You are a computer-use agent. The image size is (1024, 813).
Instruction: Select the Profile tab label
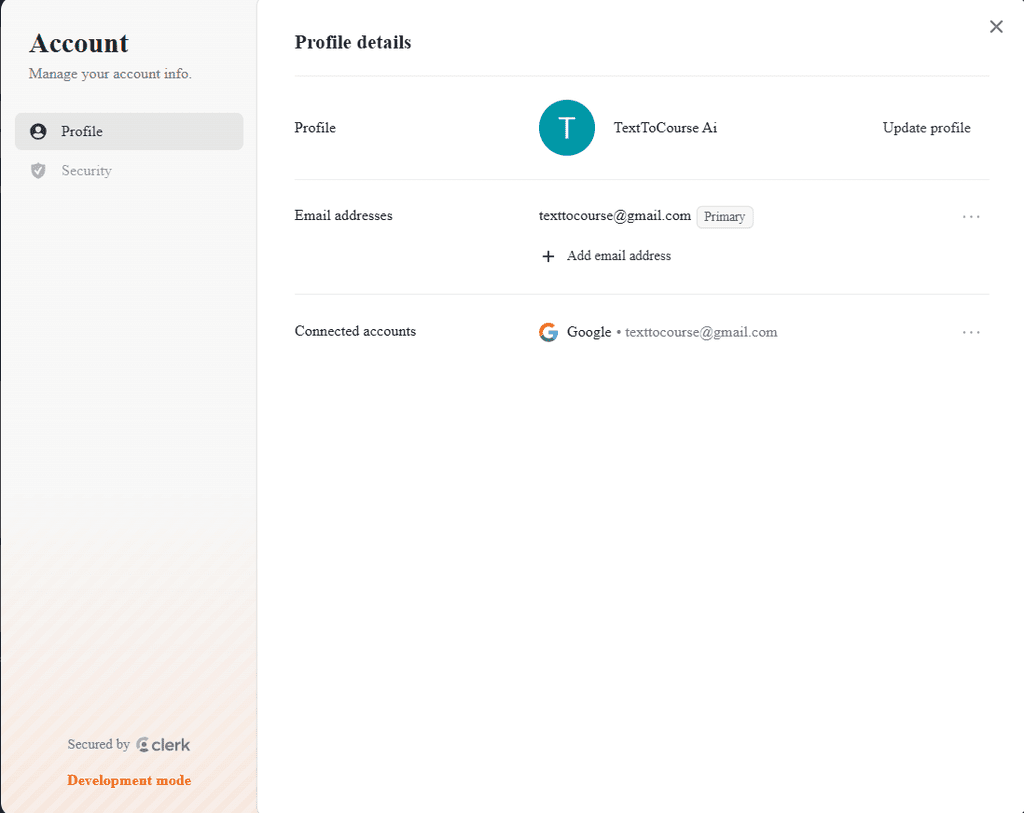coord(82,131)
